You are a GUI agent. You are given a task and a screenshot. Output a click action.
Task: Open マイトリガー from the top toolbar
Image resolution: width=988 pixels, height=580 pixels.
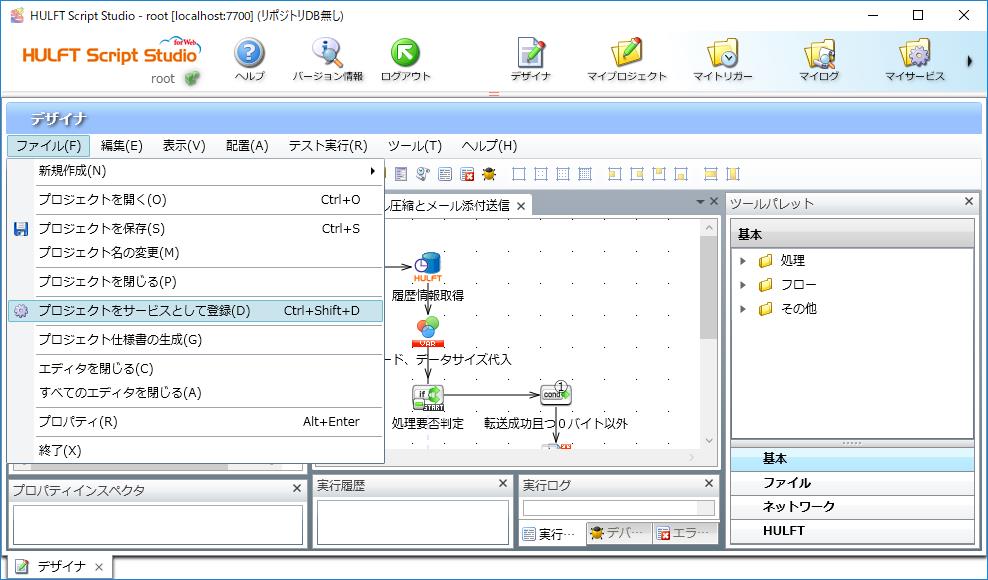tap(722, 55)
